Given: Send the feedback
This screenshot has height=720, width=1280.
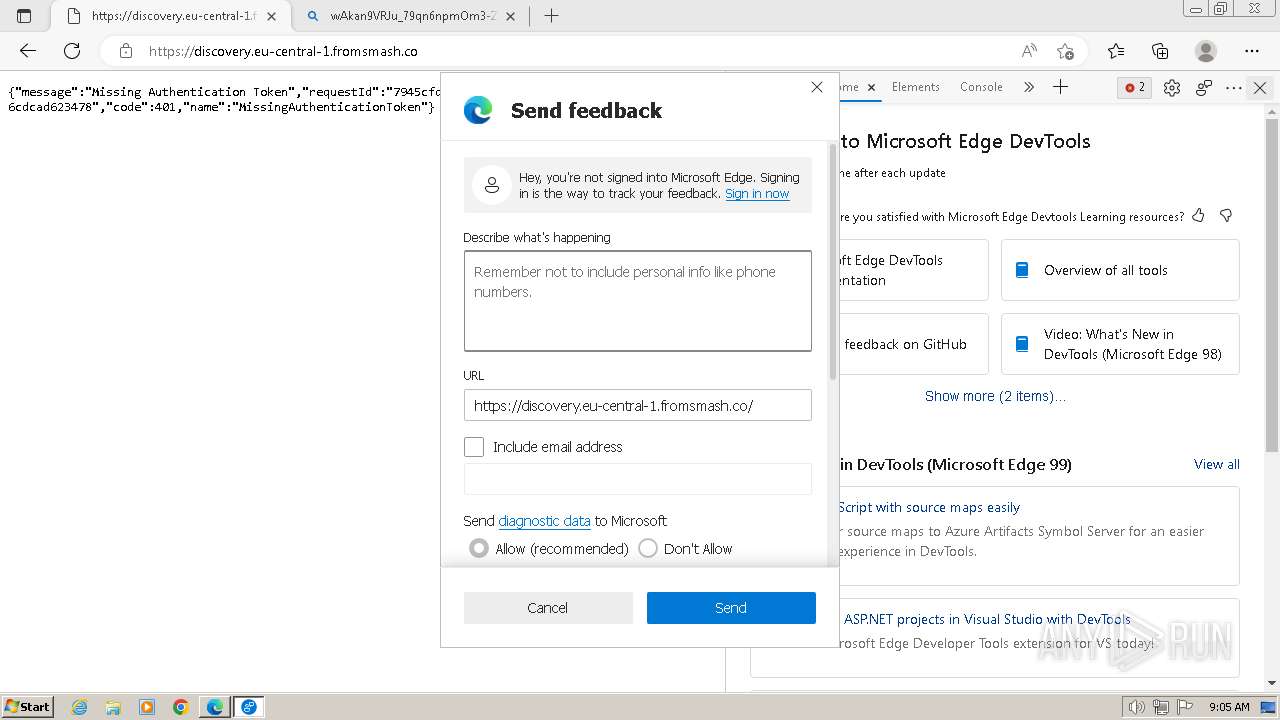Looking at the screenshot, I should tap(731, 608).
